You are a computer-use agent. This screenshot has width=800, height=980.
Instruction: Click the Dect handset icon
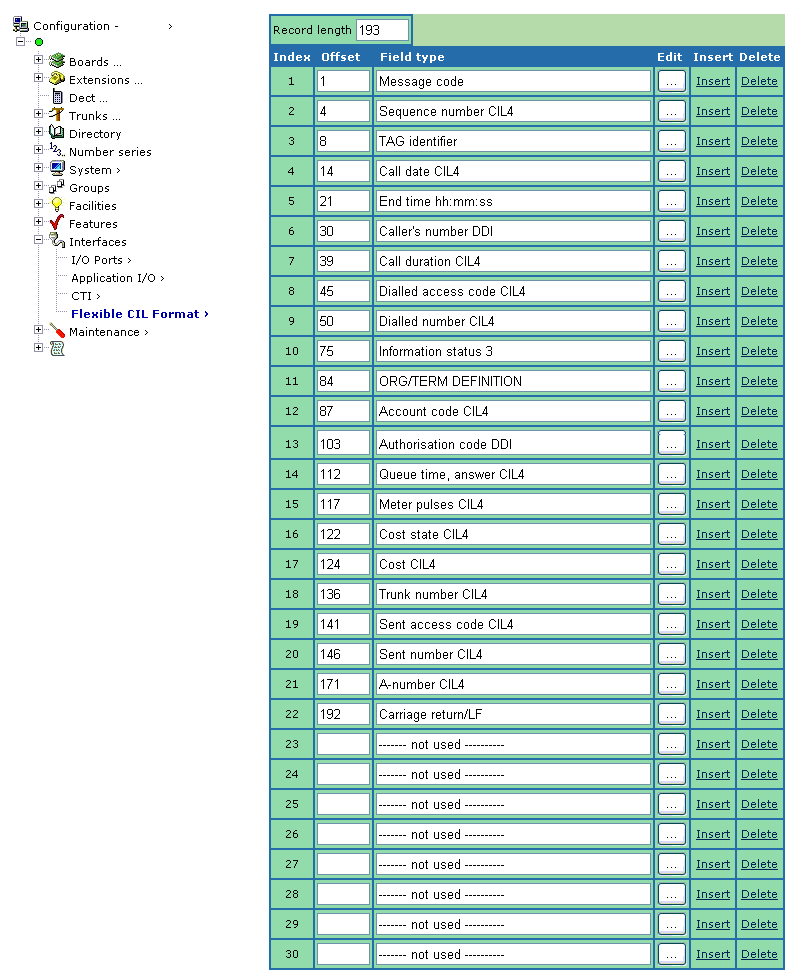pos(57,97)
